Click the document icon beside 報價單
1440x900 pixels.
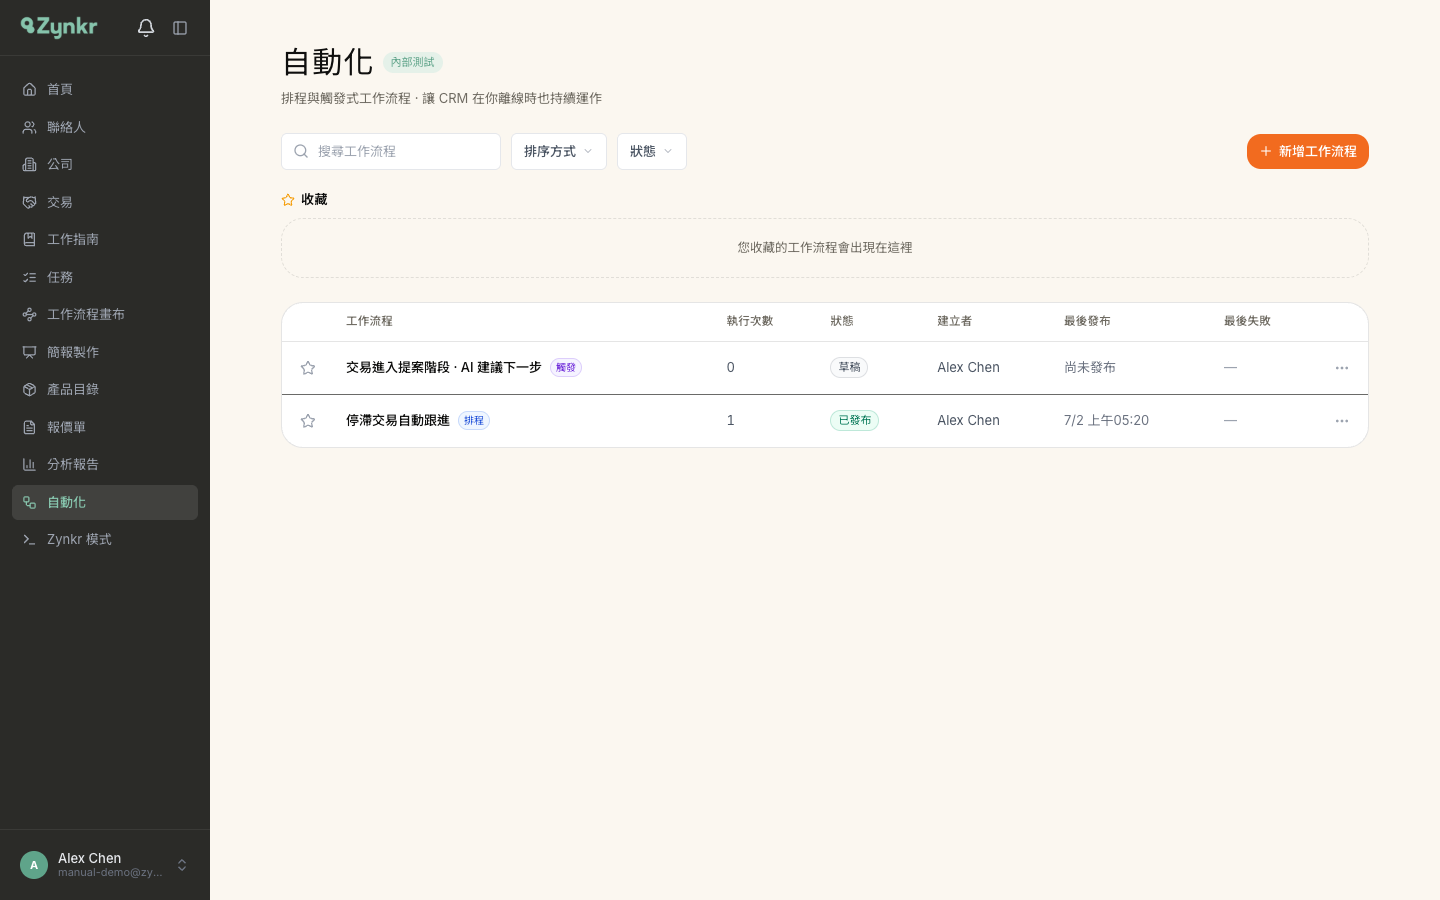29,427
